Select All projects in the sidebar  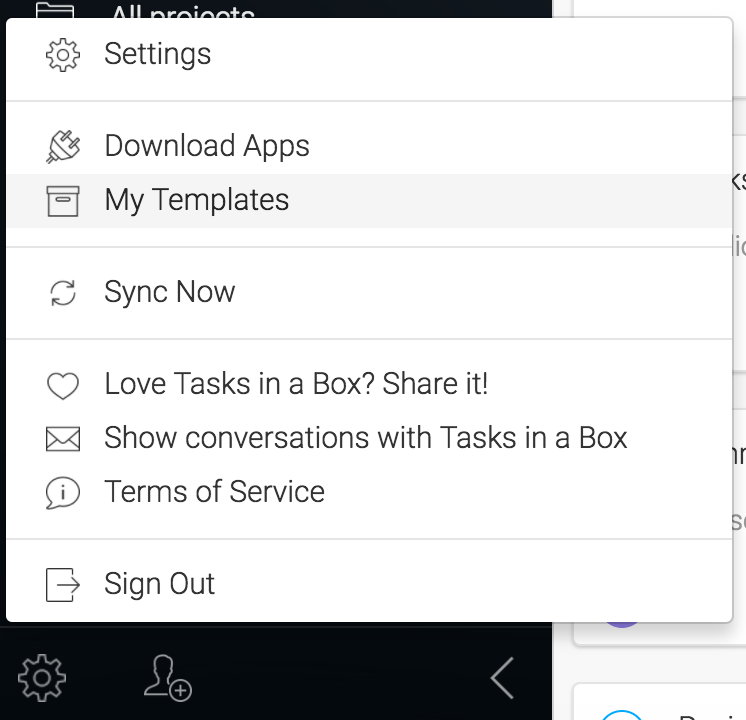pyautogui.click(x=182, y=10)
